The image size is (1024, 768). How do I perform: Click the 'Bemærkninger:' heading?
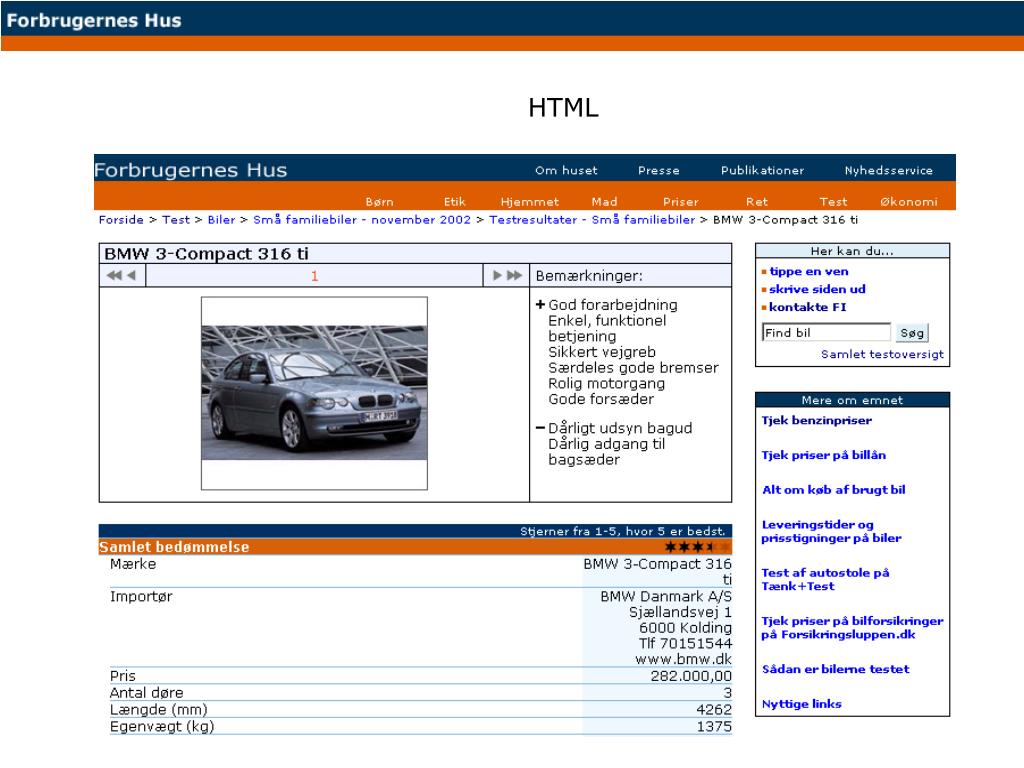[x=589, y=276]
